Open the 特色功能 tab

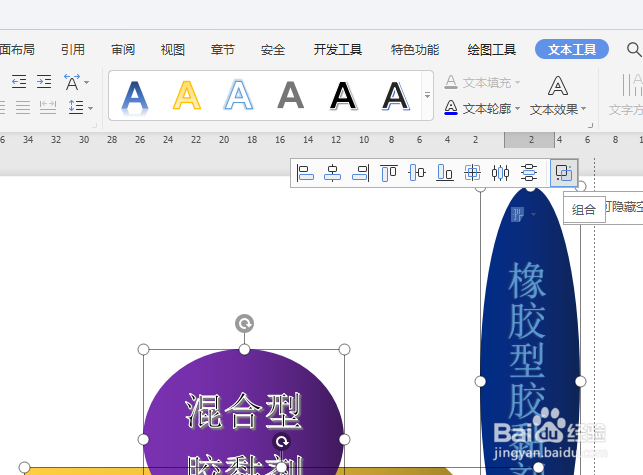415,50
